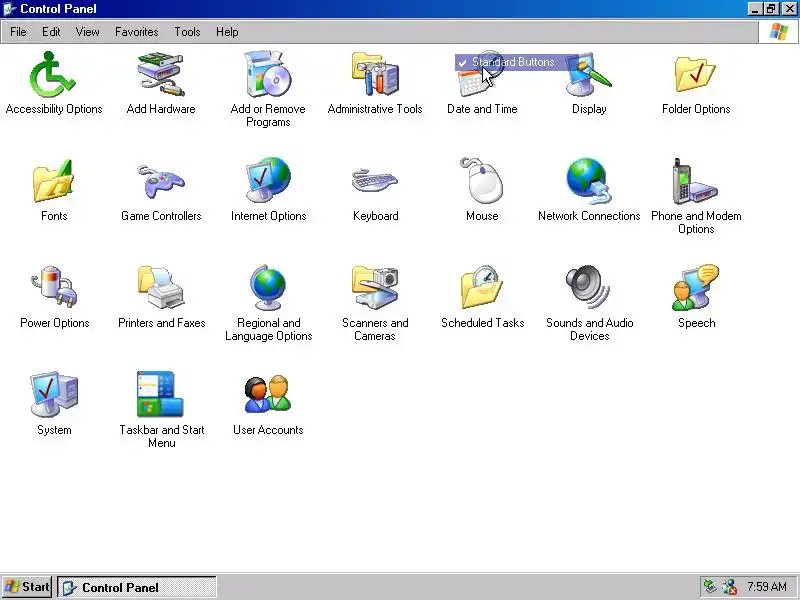800x600 pixels.
Task: Open the Fonts folder icon
Action: click(53, 182)
